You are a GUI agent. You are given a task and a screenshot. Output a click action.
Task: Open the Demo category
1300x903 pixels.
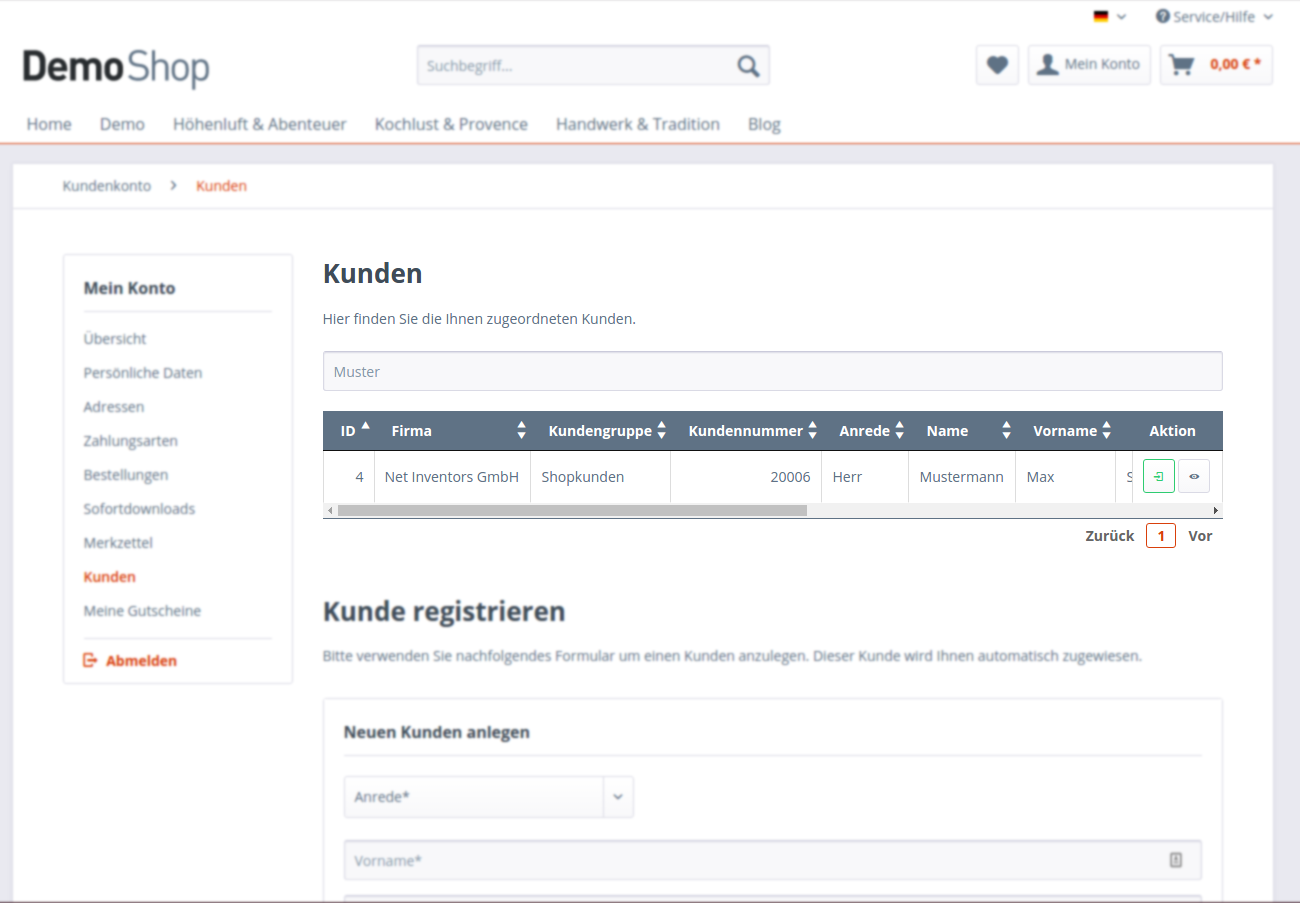pyautogui.click(x=122, y=124)
